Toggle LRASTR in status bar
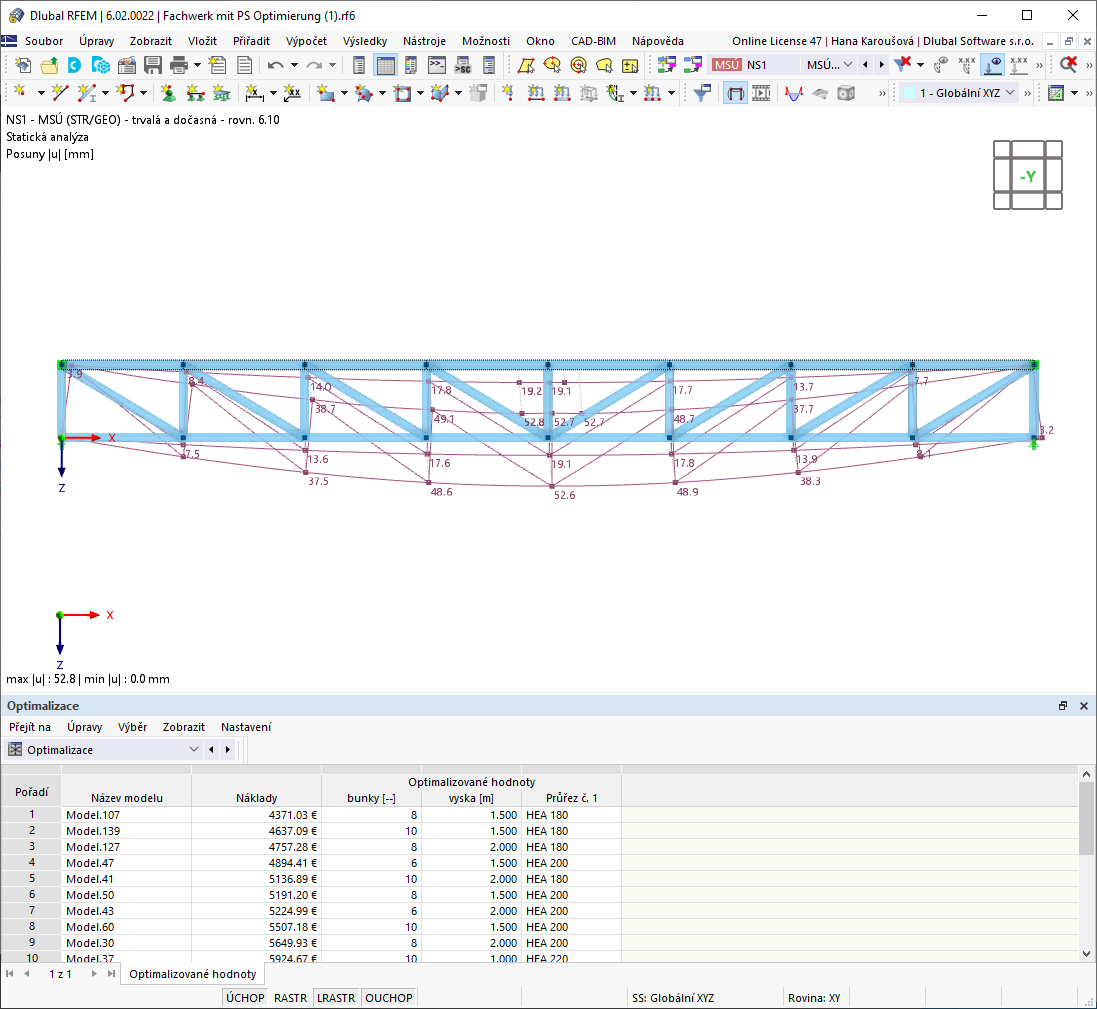Viewport: 1097px width, 1009px height. [x=336, y=998]
